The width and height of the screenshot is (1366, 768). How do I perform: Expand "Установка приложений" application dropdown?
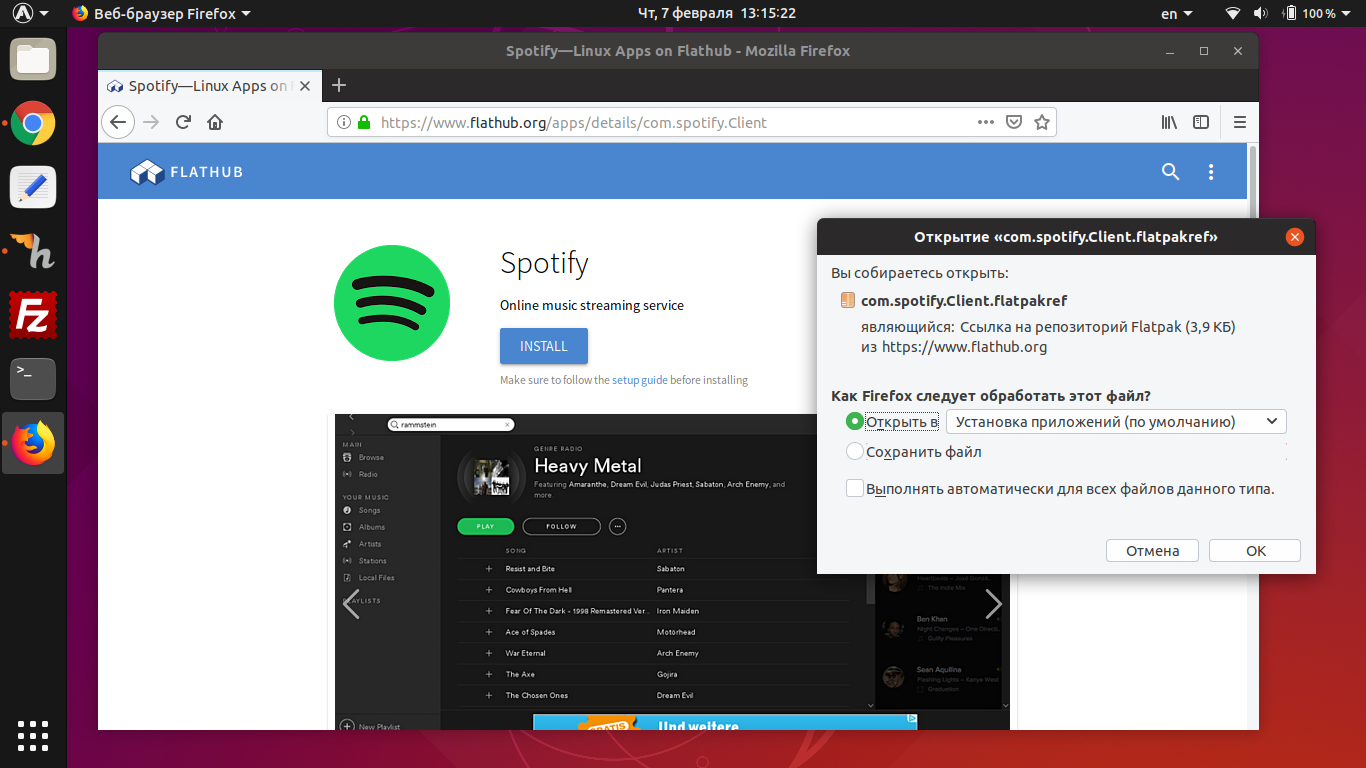(1116, 421)
